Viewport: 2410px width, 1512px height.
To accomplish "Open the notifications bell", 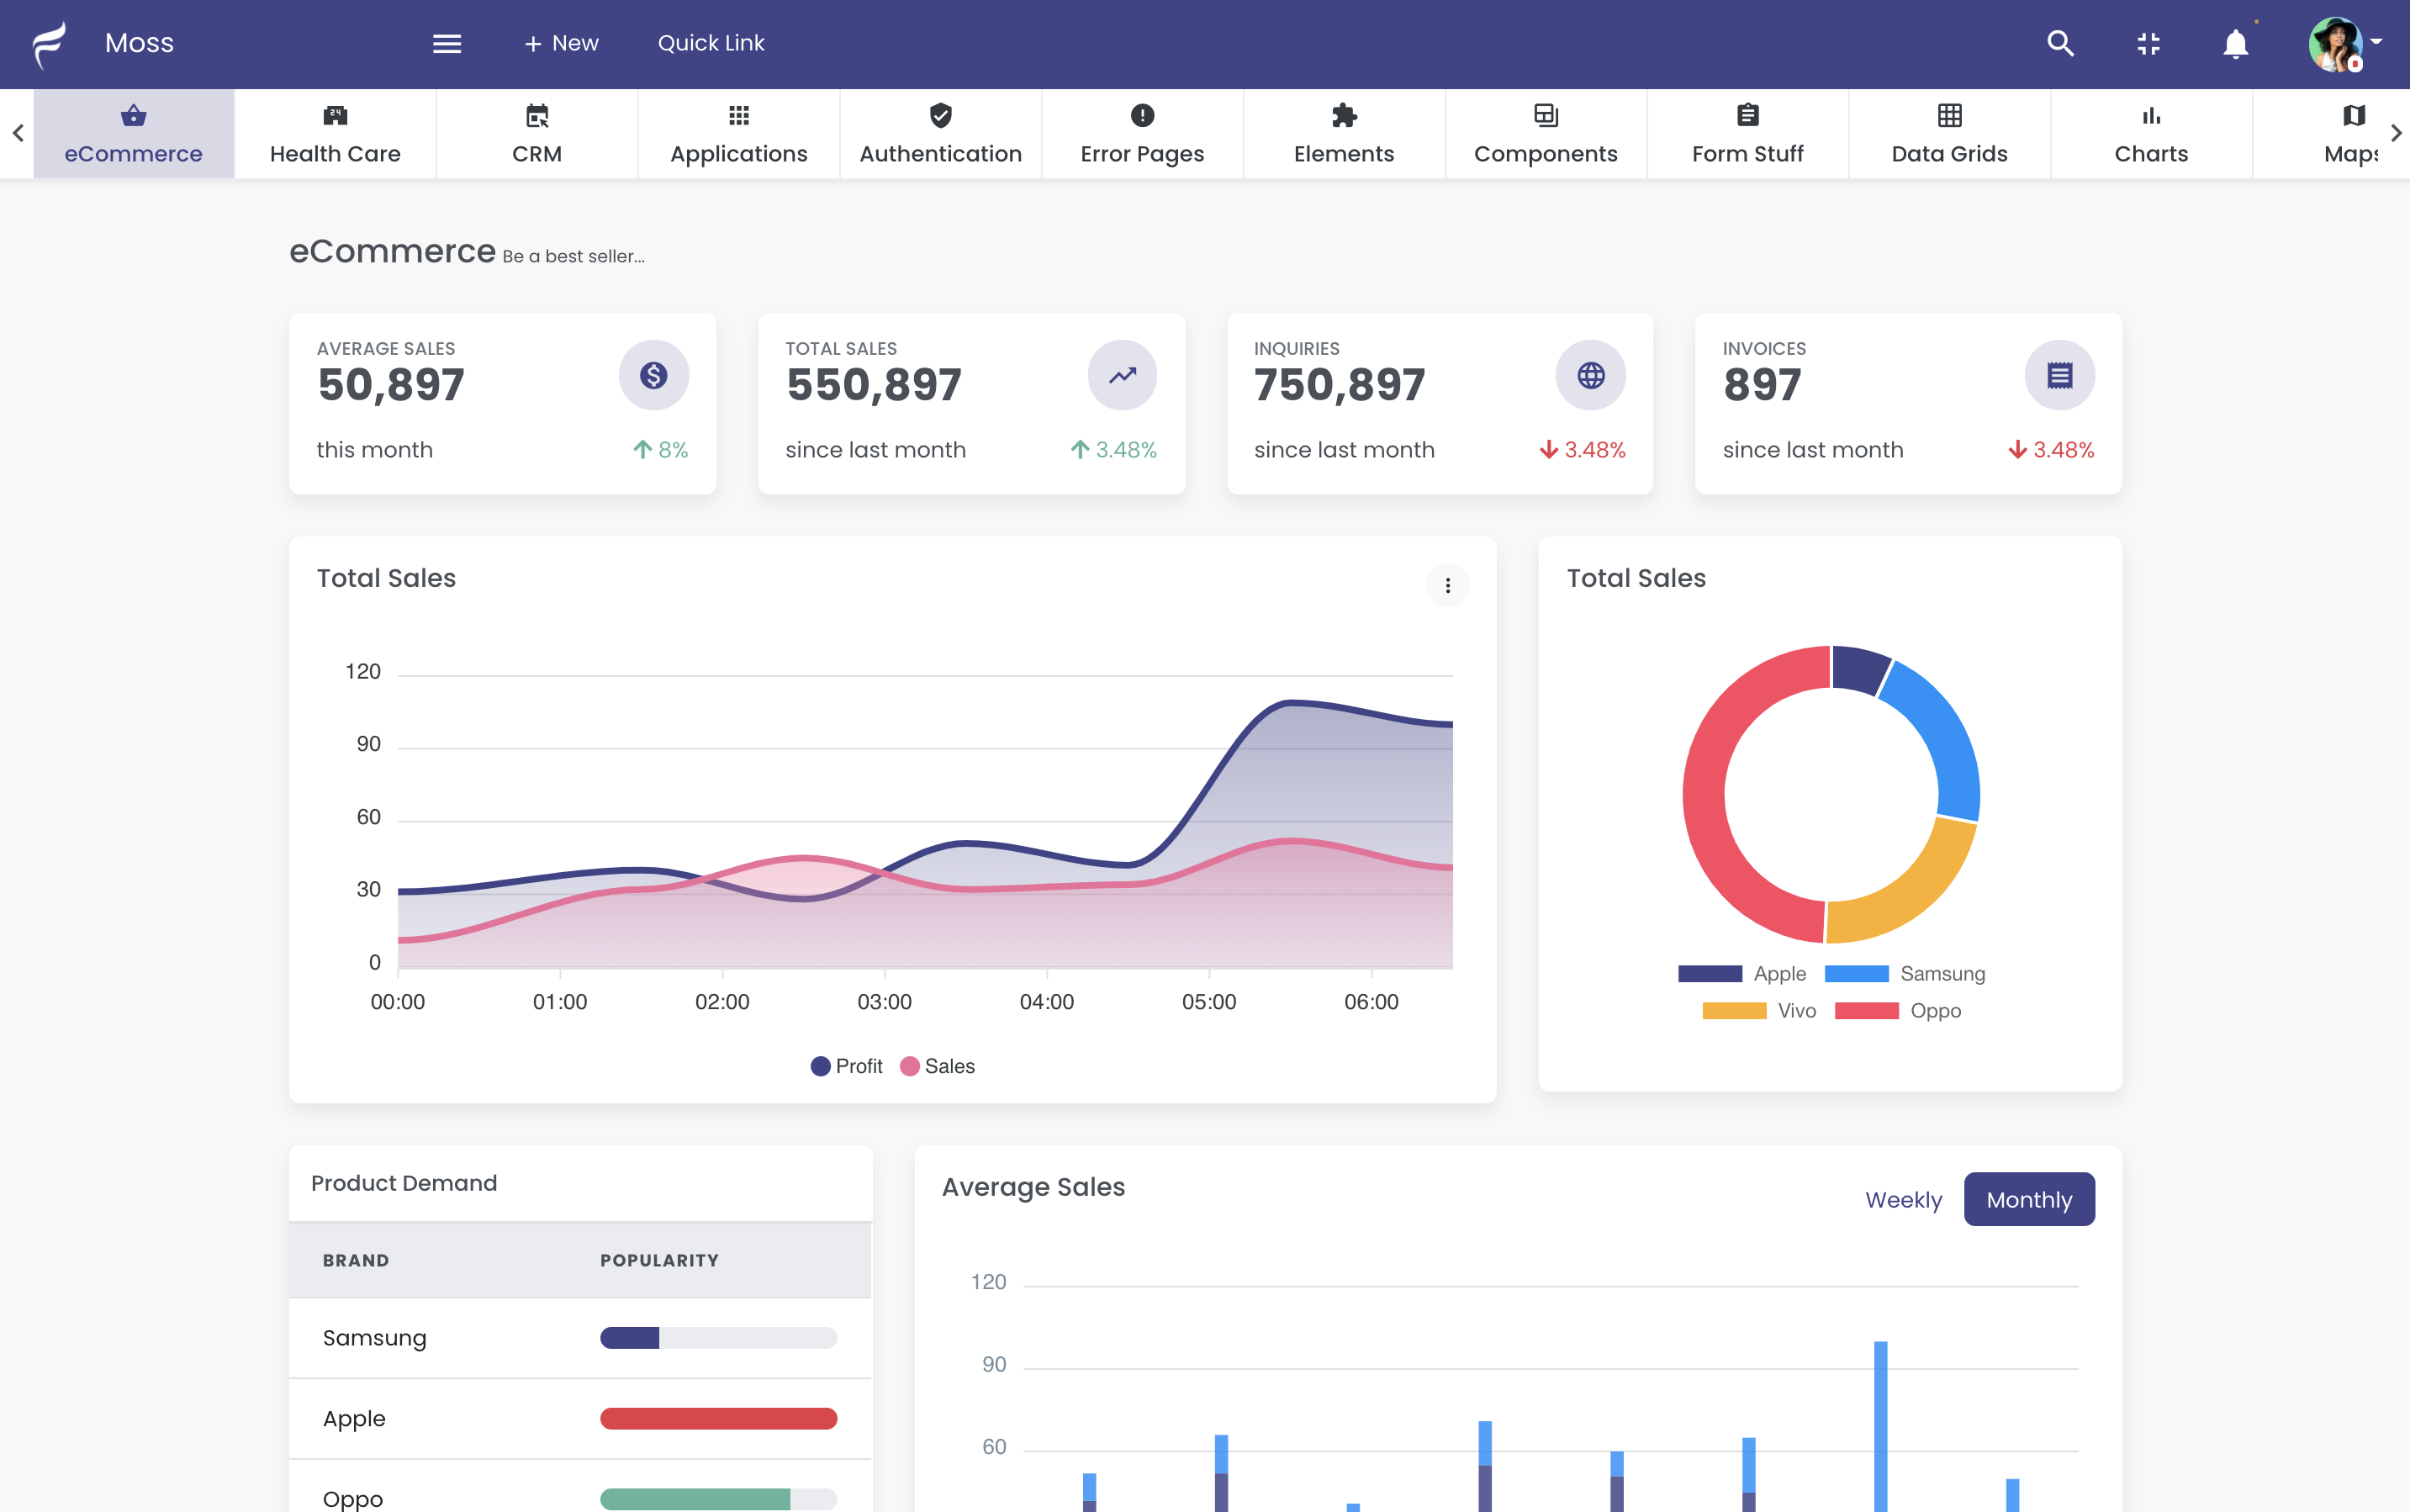I will (x=2235, y=44).
